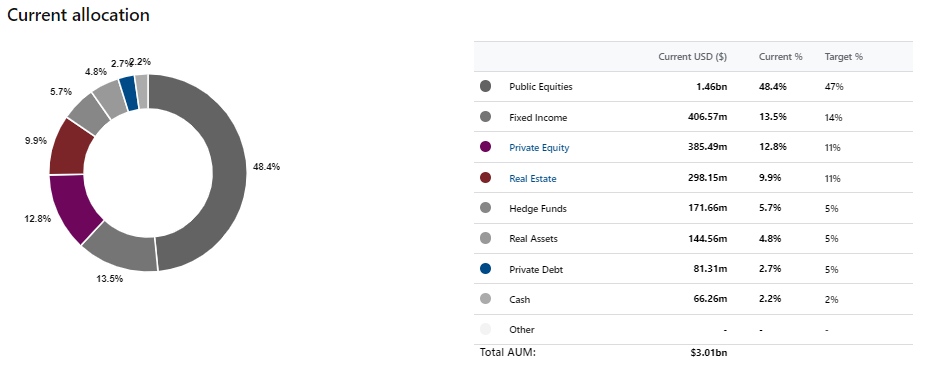Click the dark red Real Estate legend dot

pyautogui.click(x=485, y=178)
